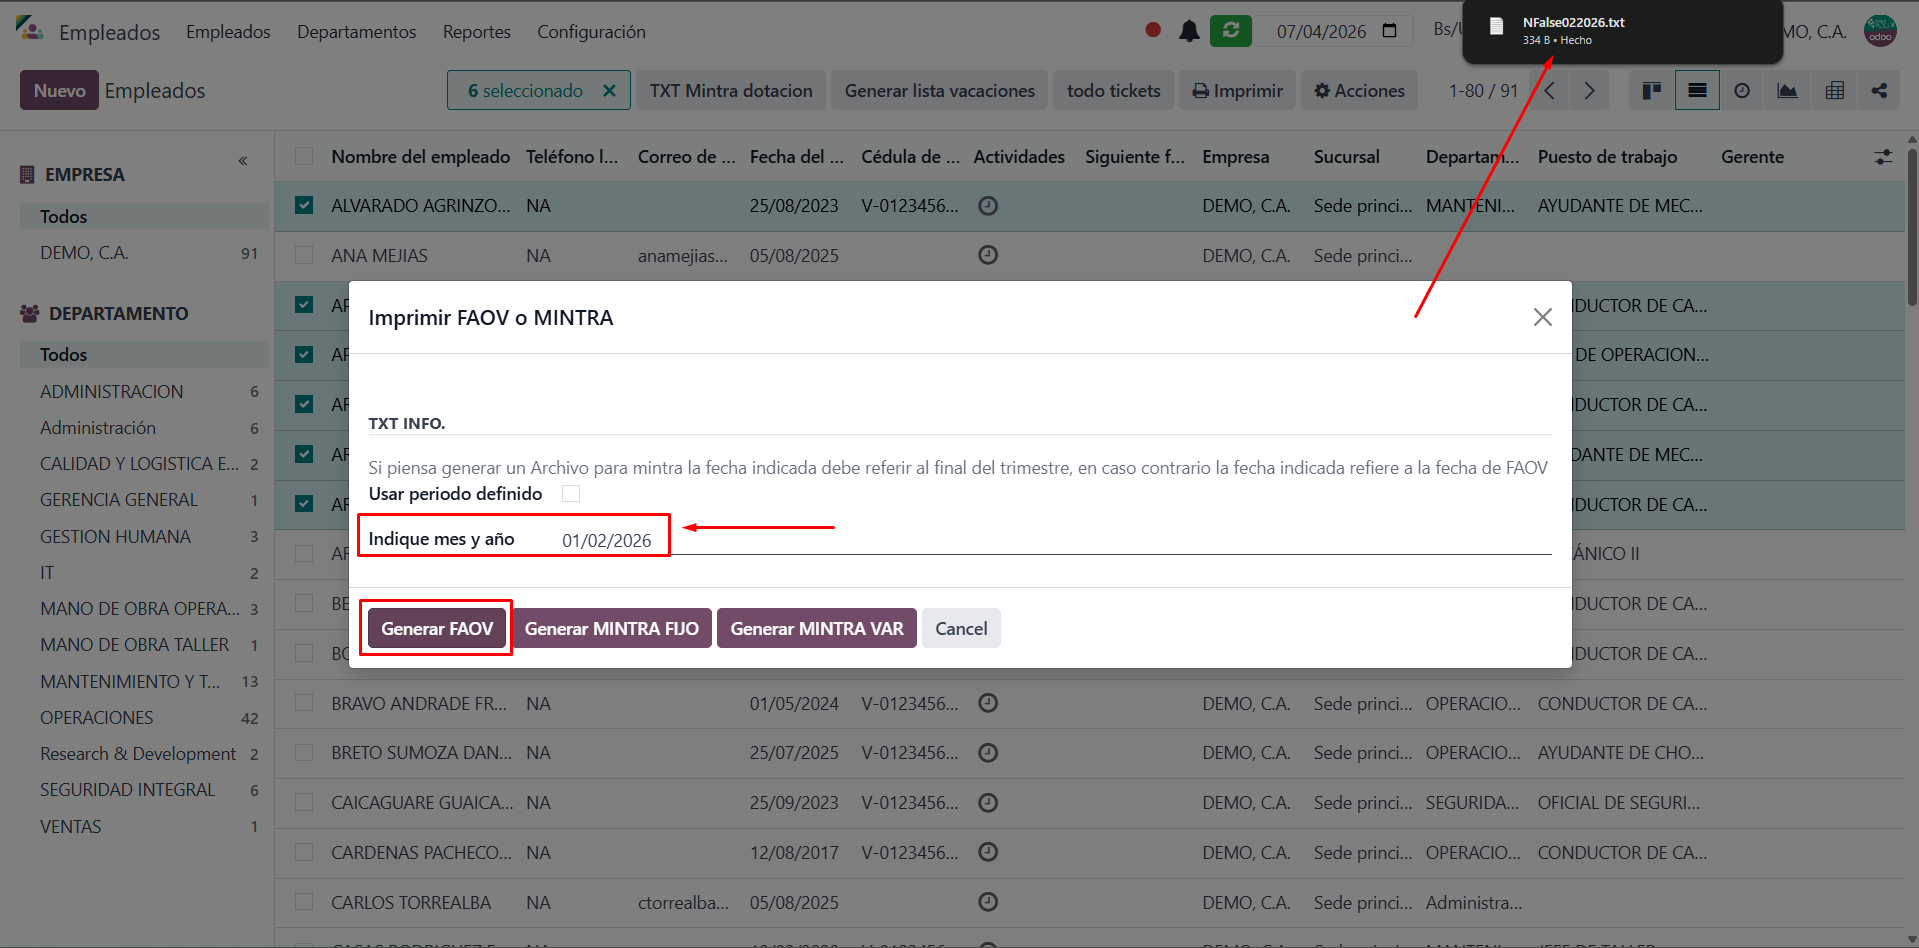Viewport: 1919px width, 948px height.
Task: Check the ANA MEJIAS row checkbox
Action: (x=304, y=256)
